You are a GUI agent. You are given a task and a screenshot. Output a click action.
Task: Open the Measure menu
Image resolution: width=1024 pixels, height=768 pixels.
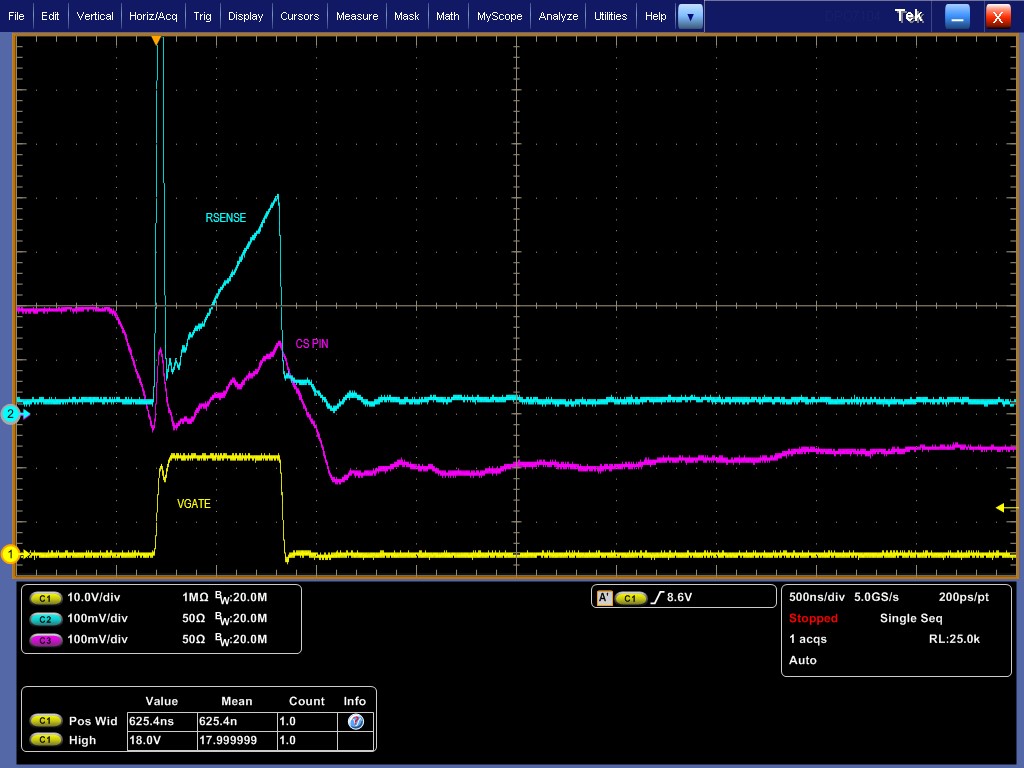[356, 15]
